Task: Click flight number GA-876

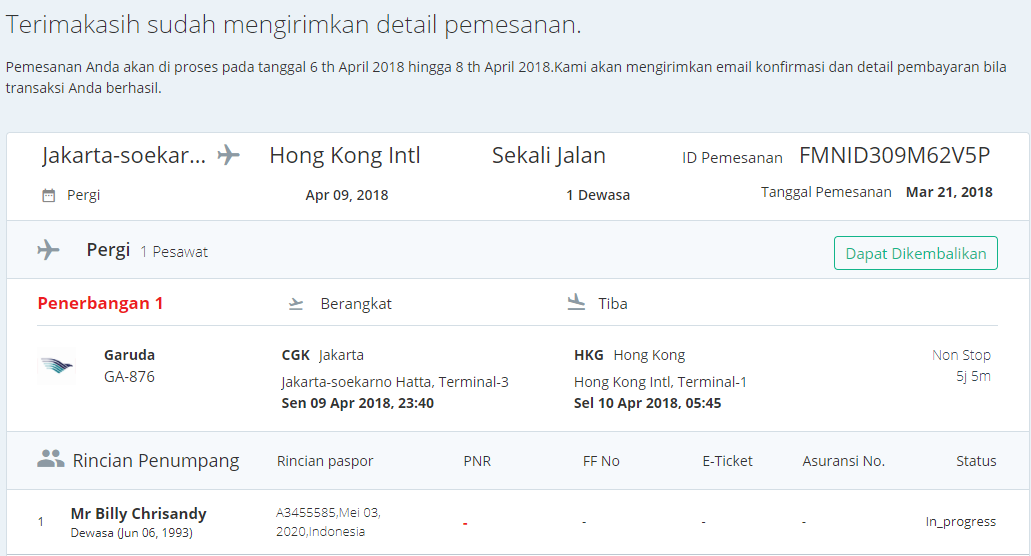Action: tap(129, 377)
